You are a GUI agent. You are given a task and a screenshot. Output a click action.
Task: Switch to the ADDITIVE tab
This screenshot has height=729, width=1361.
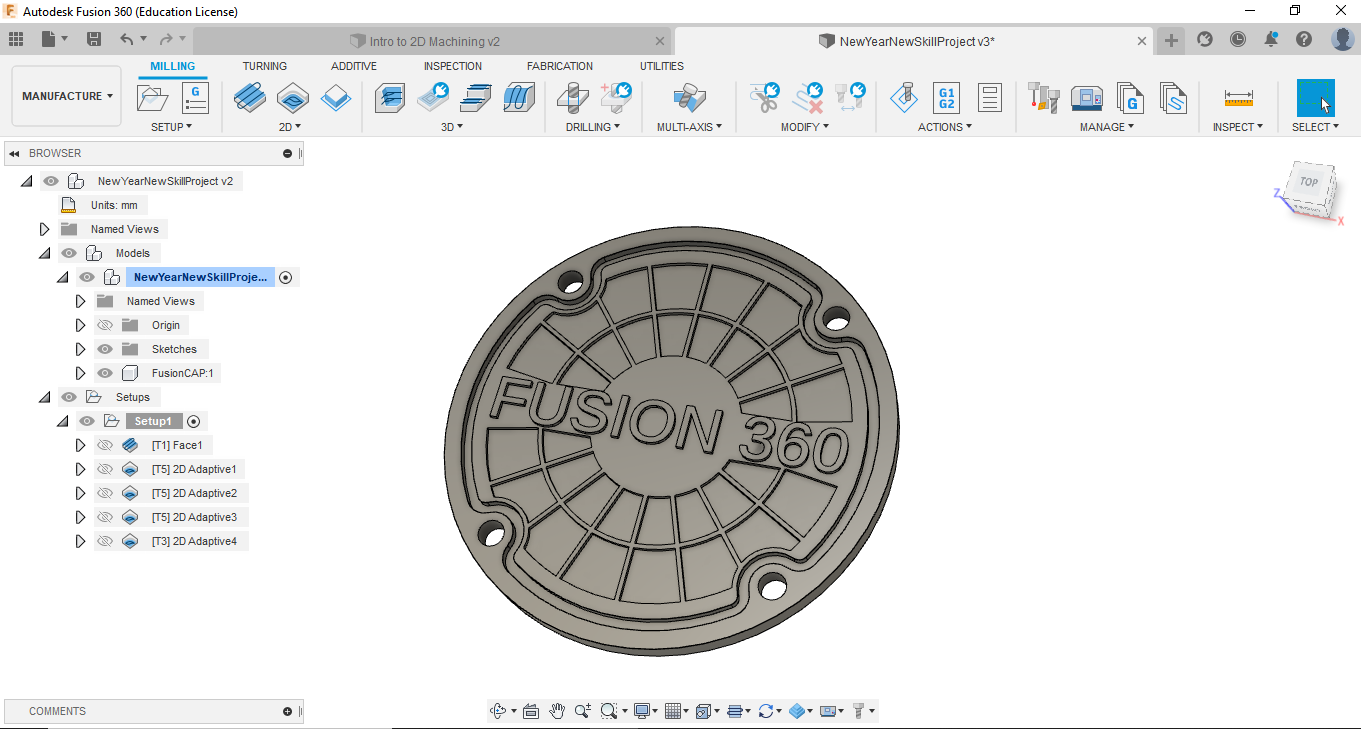coord(354,66)
